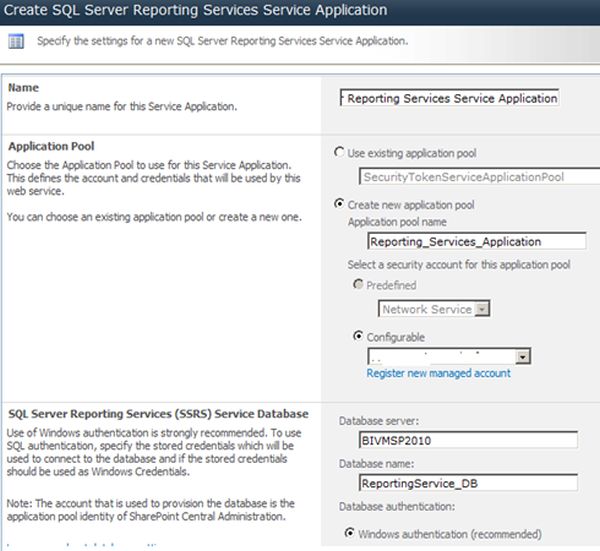Click the Application pool name text box
600x551 pixels.
(476, 241)
